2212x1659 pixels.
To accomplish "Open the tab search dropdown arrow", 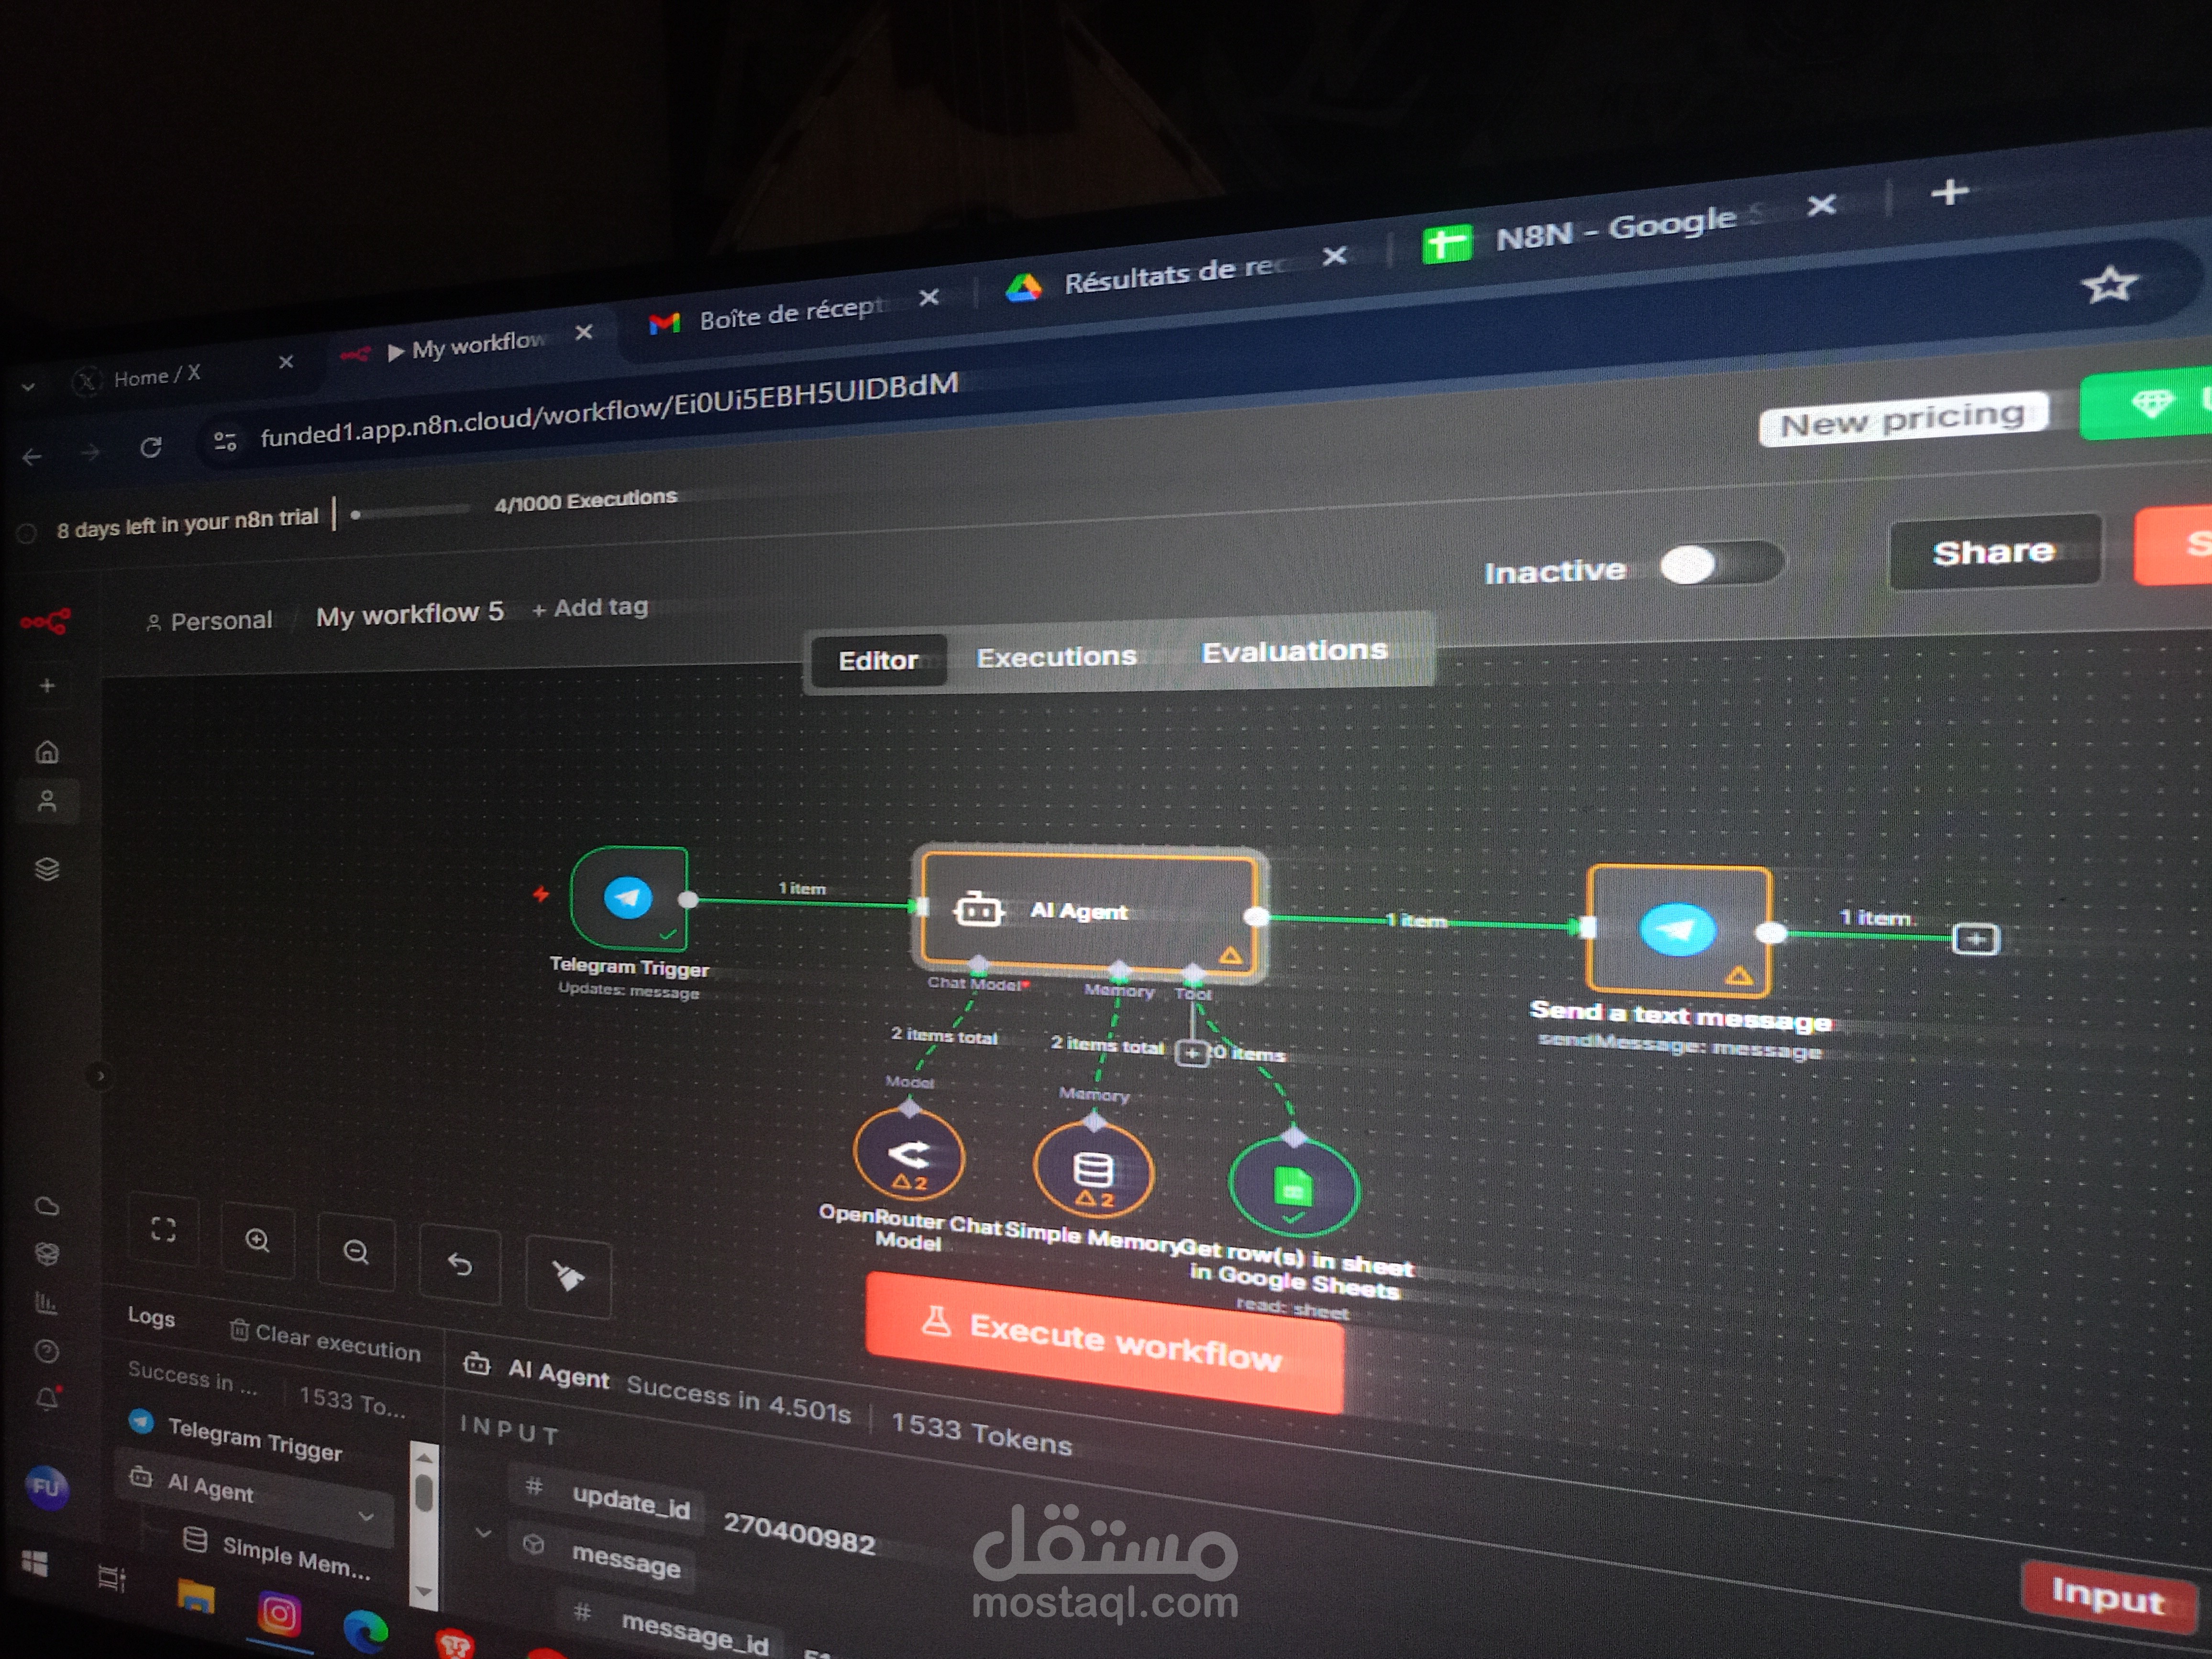I will (28, 386).
